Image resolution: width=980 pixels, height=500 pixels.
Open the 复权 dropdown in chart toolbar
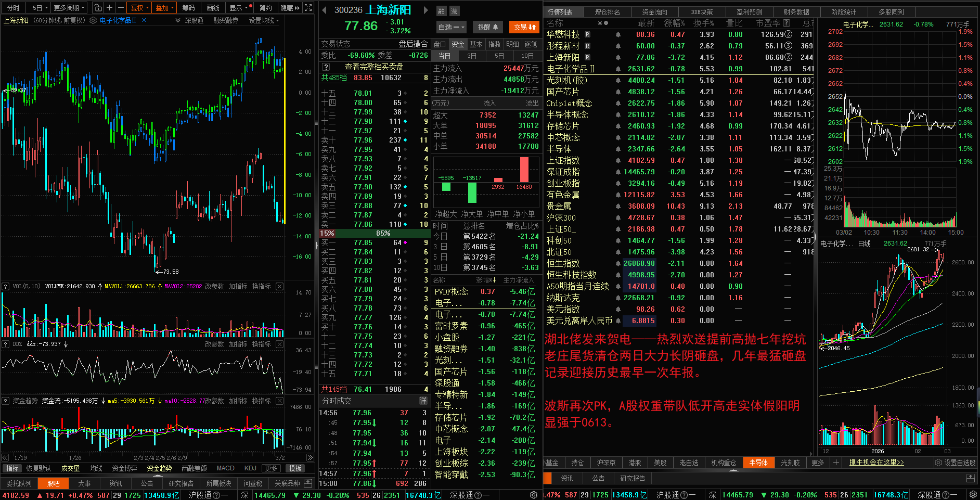click(139, 8)
